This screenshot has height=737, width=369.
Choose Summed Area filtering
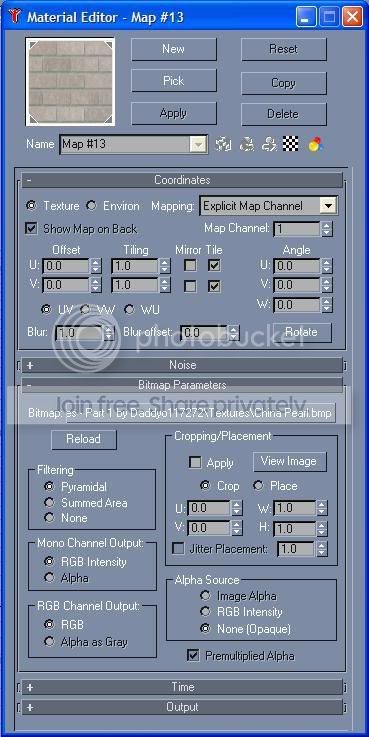pos(49,502)
